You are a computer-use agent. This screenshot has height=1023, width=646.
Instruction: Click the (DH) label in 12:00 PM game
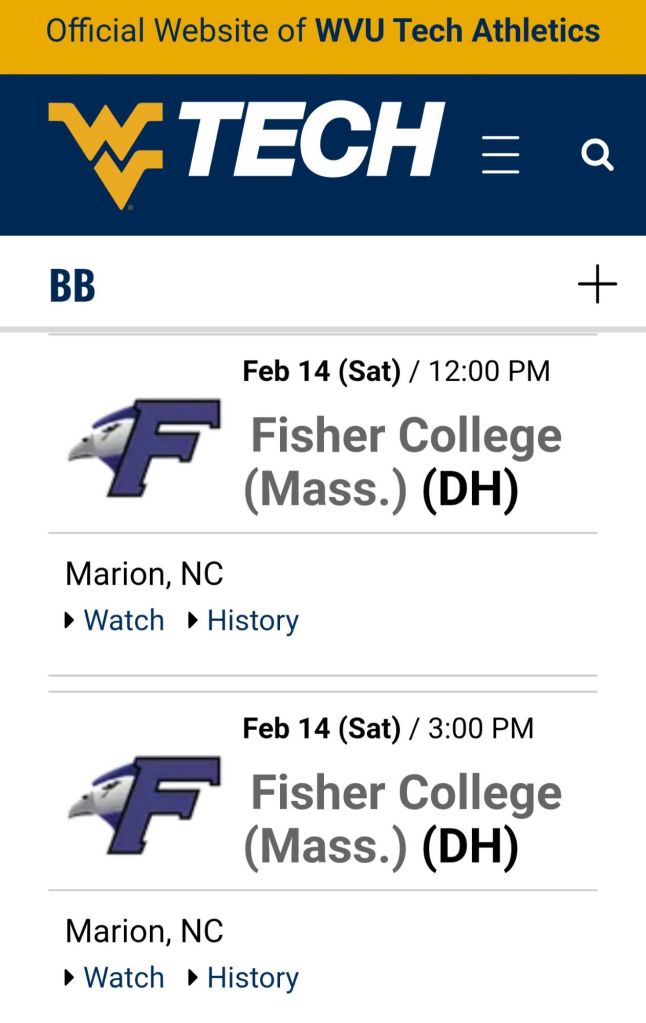point(470,491)
